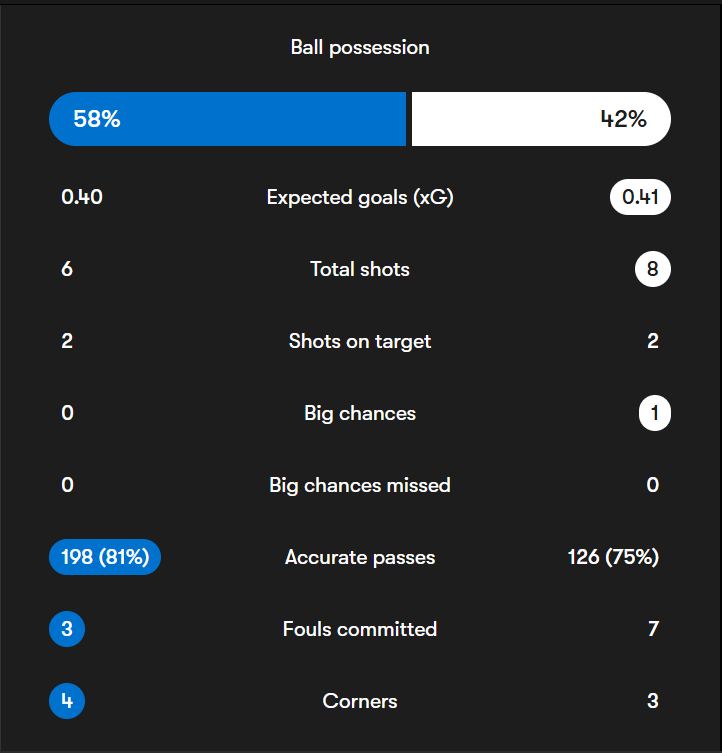Click the Big chances missed label
Viewport: 722px width, 753px height.
tap(360, 485)
